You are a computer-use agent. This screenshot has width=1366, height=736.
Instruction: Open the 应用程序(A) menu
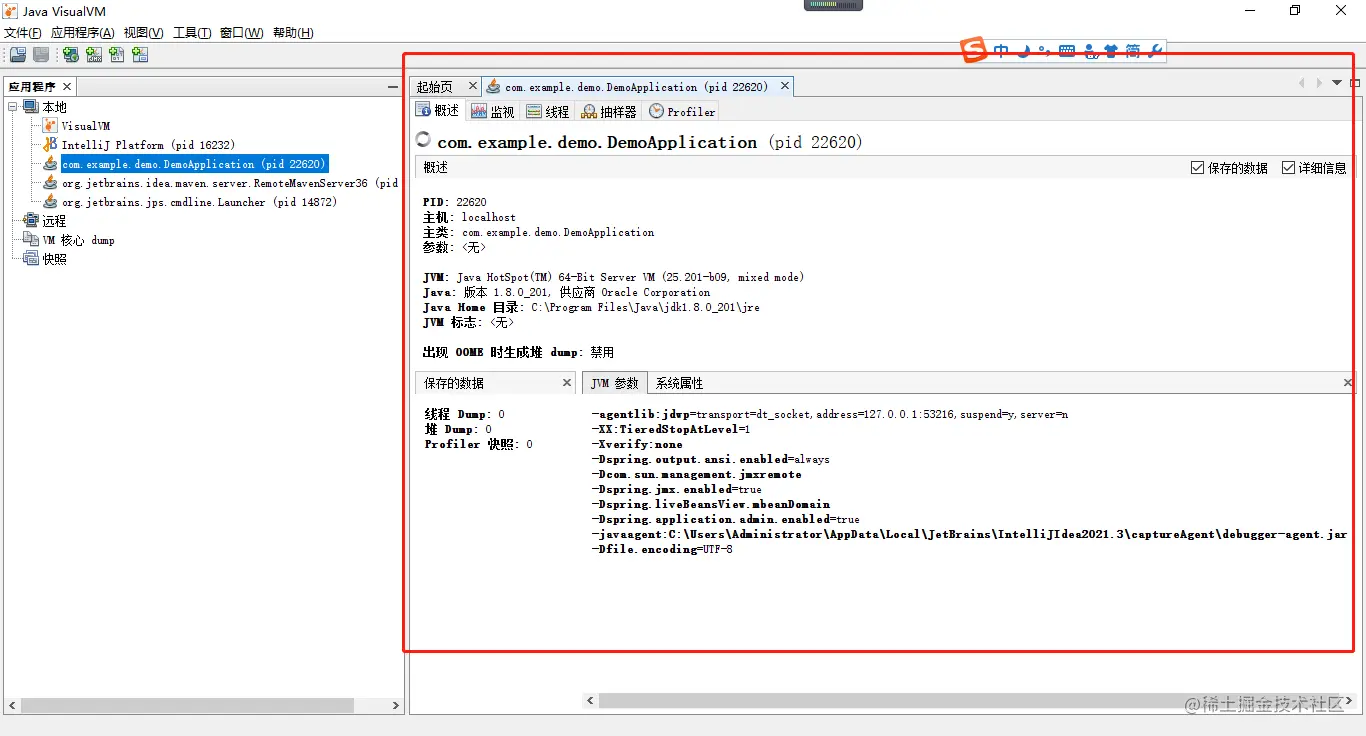(x=82, y=33)
